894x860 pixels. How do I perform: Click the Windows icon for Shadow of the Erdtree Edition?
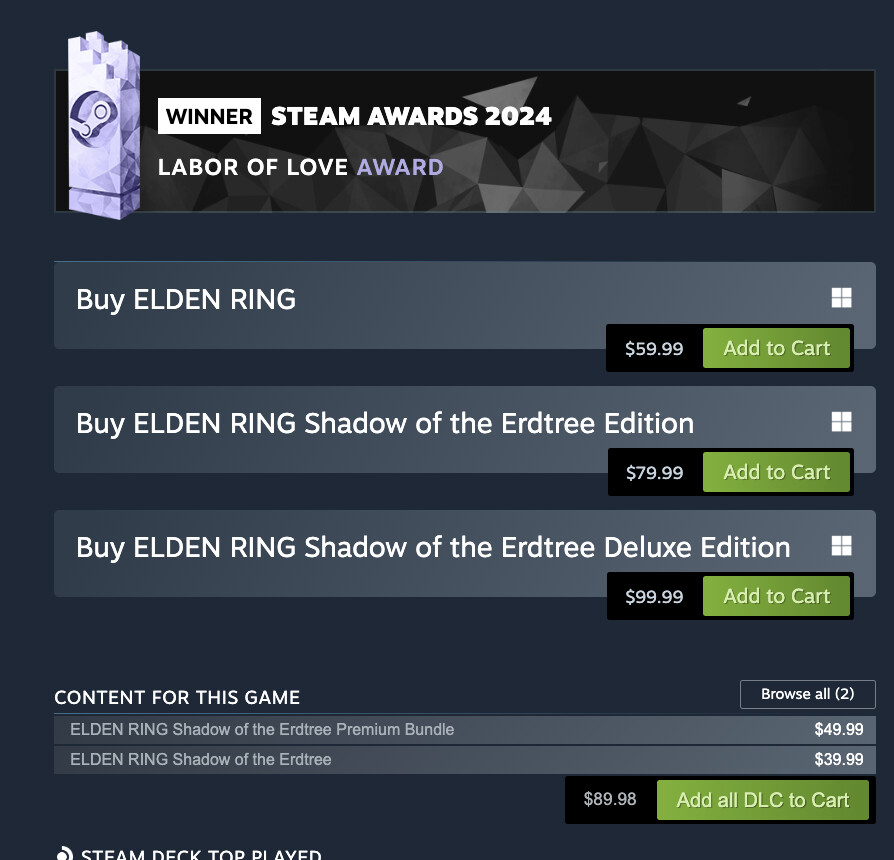point(841,422)
